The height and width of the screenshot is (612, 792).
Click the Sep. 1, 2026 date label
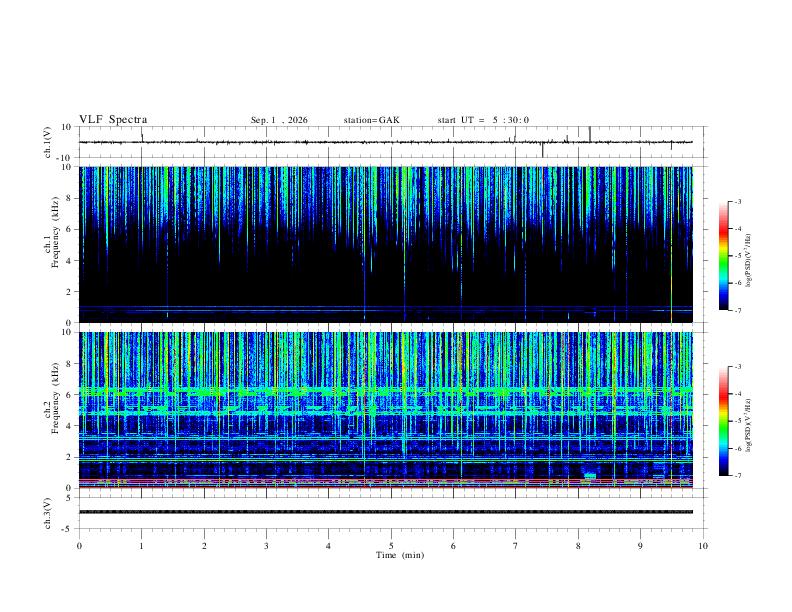pyautogui.click(x=279, y=120)
